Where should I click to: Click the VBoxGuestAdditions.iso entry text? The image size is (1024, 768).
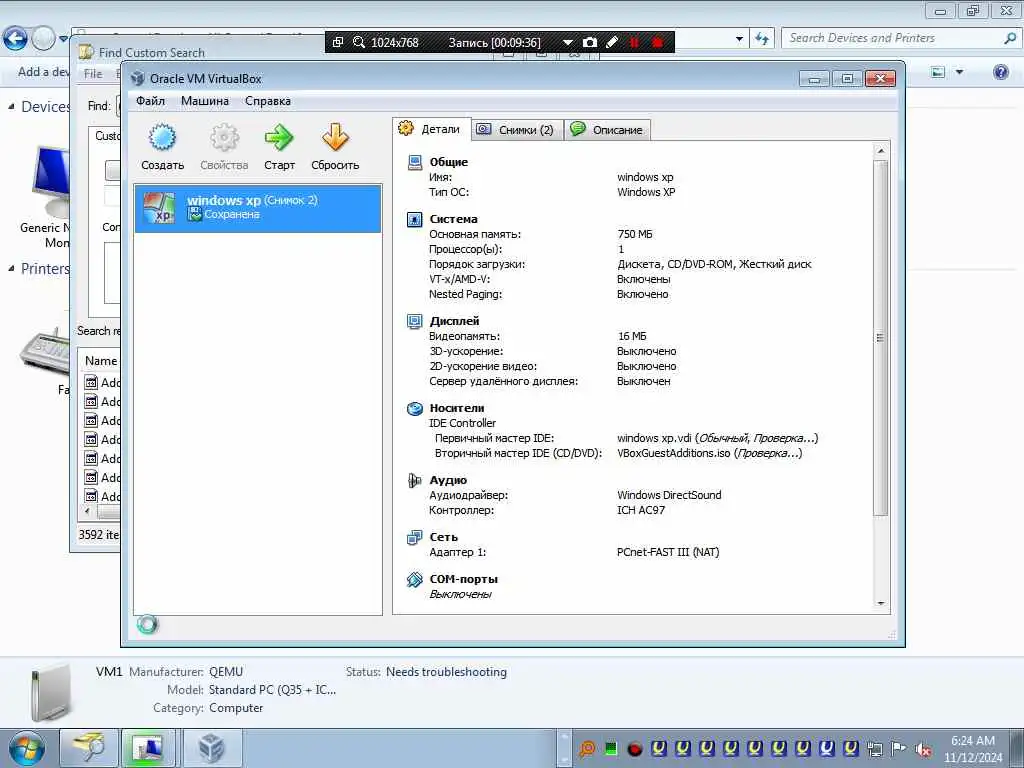(709, 453)
